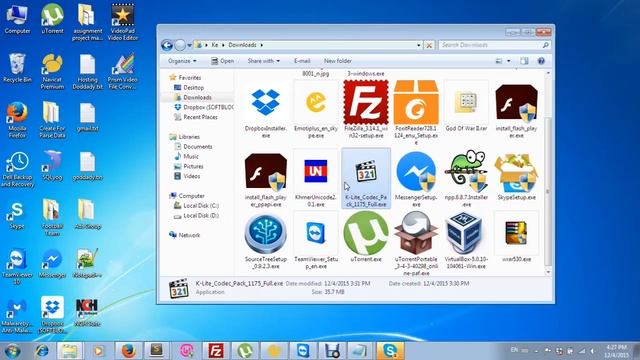The height and width of the screenshot is (360, 640).
Task: Open FileZilla from the taskbar
Action: (216, 351)
